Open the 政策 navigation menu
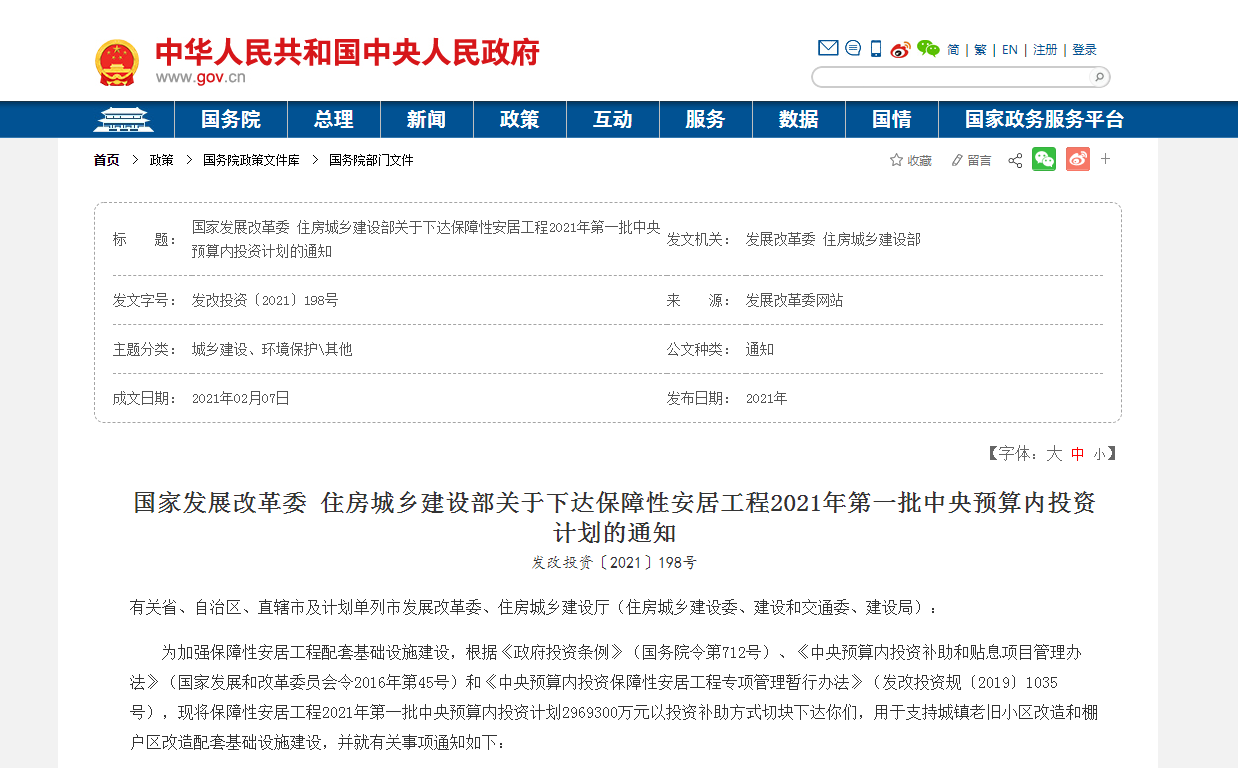Viewport: 1238px width, 768px height. click(519, 120)
